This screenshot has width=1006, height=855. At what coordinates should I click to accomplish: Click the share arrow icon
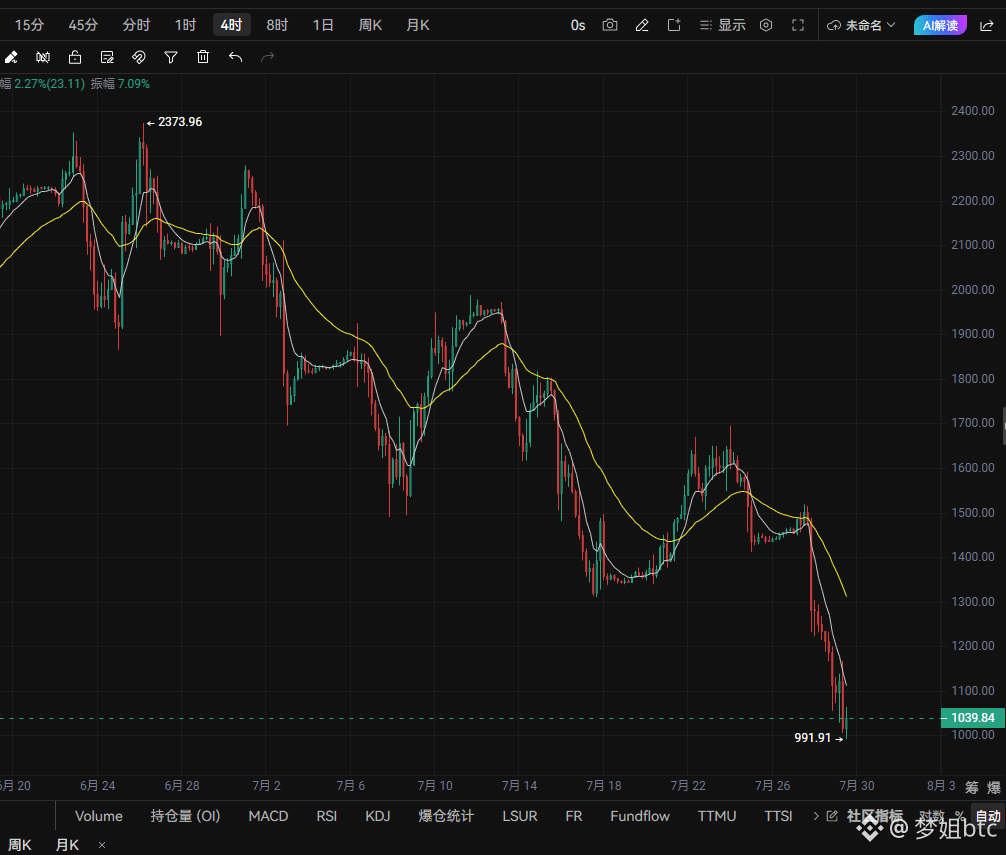click(x=987, y=25)
